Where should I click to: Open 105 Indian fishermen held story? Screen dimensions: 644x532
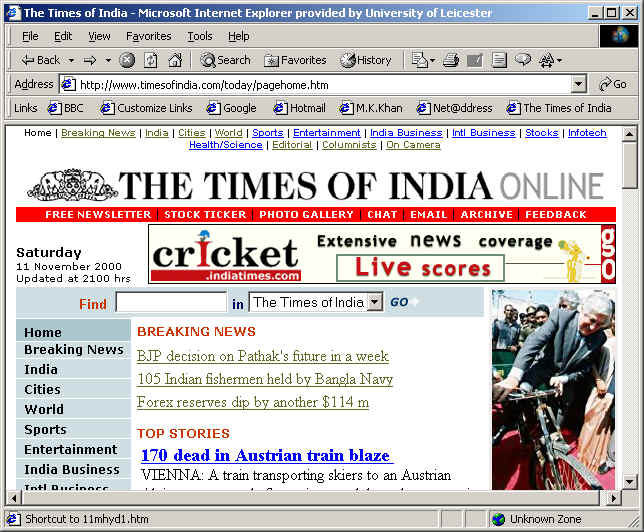[265, 379]
